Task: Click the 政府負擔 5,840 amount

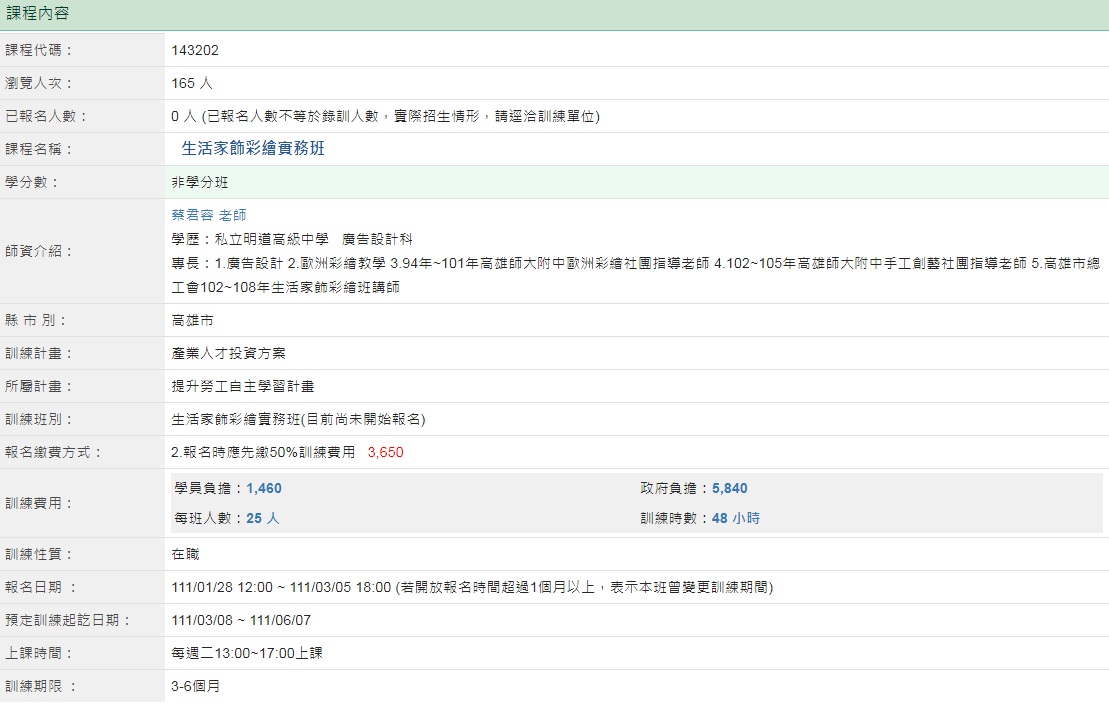Action: 729,488
